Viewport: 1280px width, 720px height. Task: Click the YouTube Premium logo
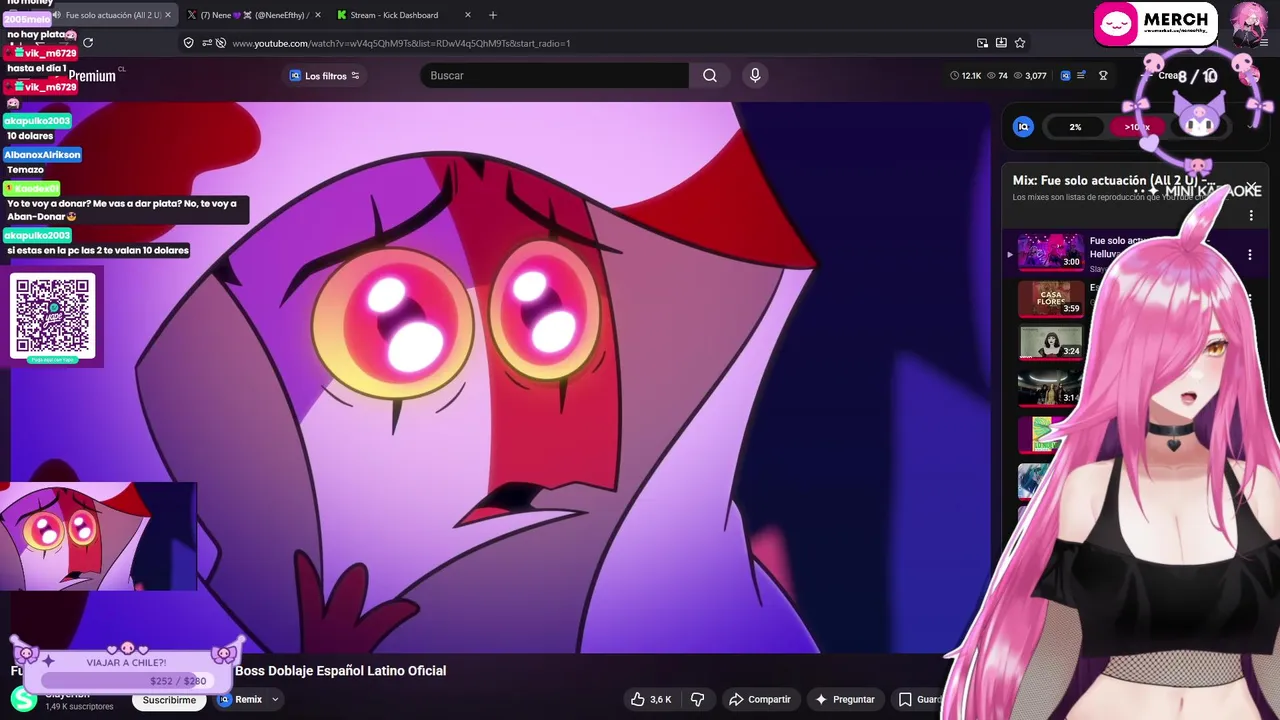[x=92, y=76]
